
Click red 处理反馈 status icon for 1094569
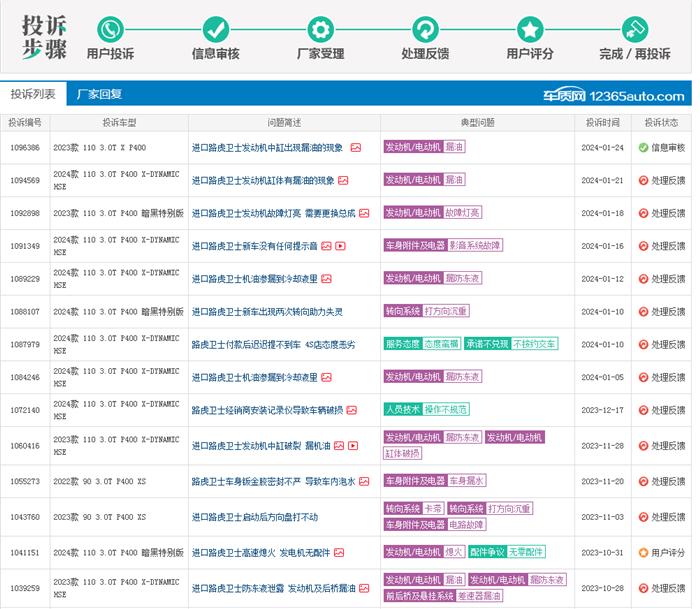[x=643, y=180]
